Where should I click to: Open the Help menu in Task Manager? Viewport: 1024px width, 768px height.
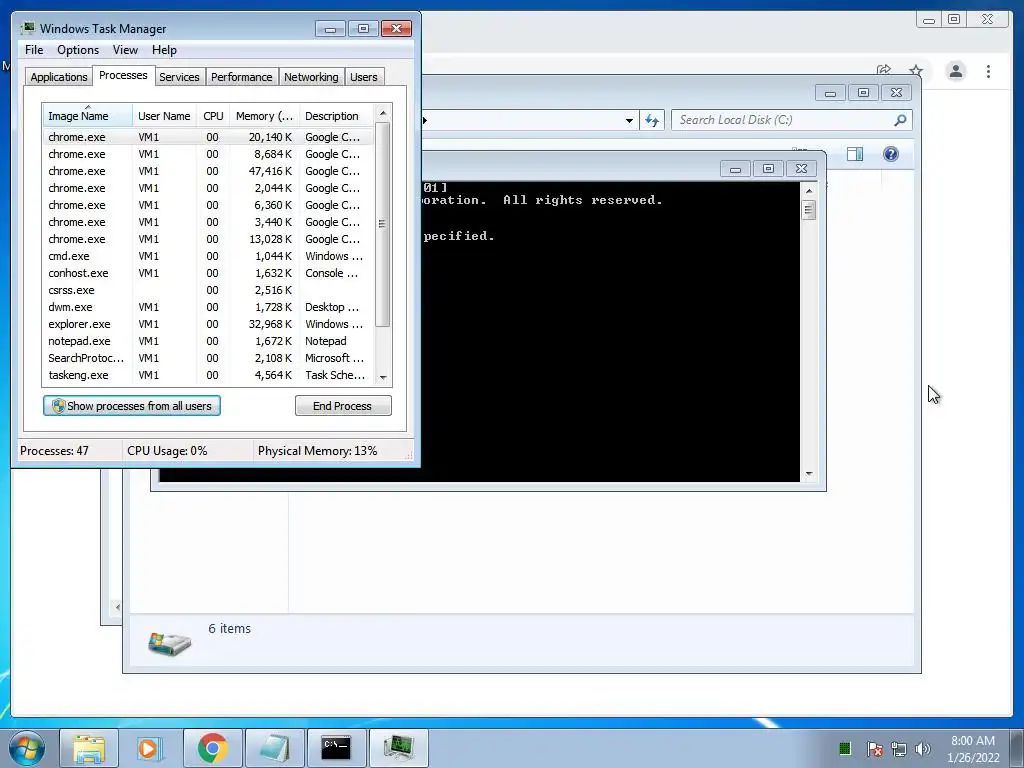pos(164,50)
